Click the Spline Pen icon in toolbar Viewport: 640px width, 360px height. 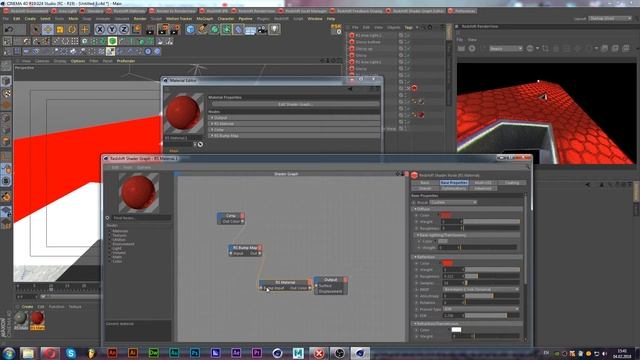click(202, 29)
